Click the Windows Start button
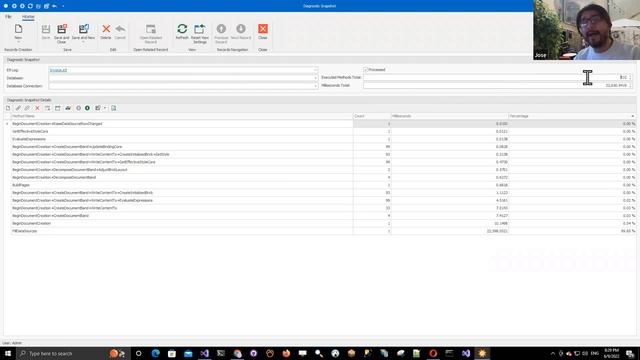640x360 pixels. pyautogui.click(x=8, y=353)
